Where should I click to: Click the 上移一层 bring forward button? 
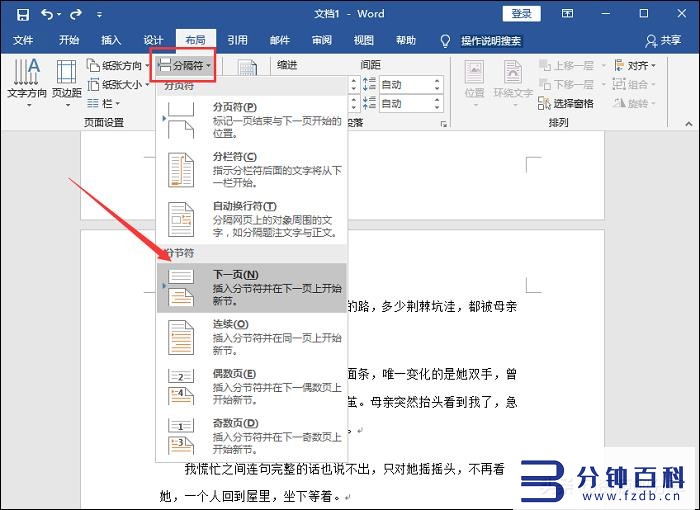[x=572, y=66]
